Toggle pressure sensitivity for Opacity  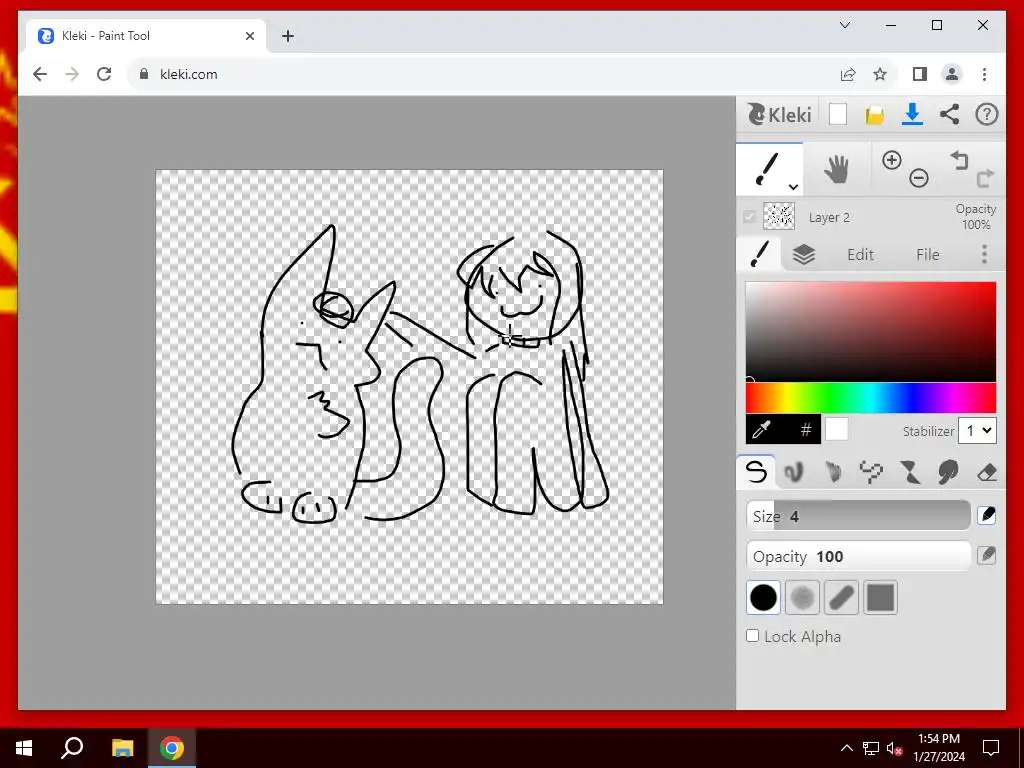click(987, 556)
